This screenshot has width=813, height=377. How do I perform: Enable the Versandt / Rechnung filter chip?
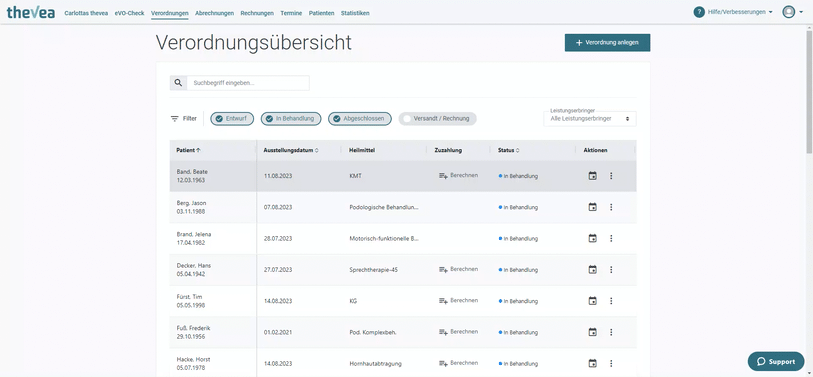437,119
